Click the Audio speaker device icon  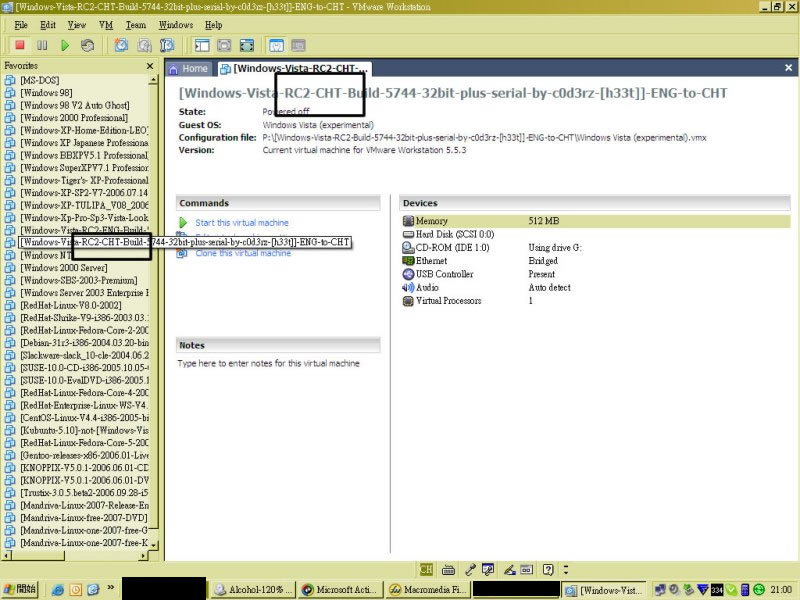[408, 287]
